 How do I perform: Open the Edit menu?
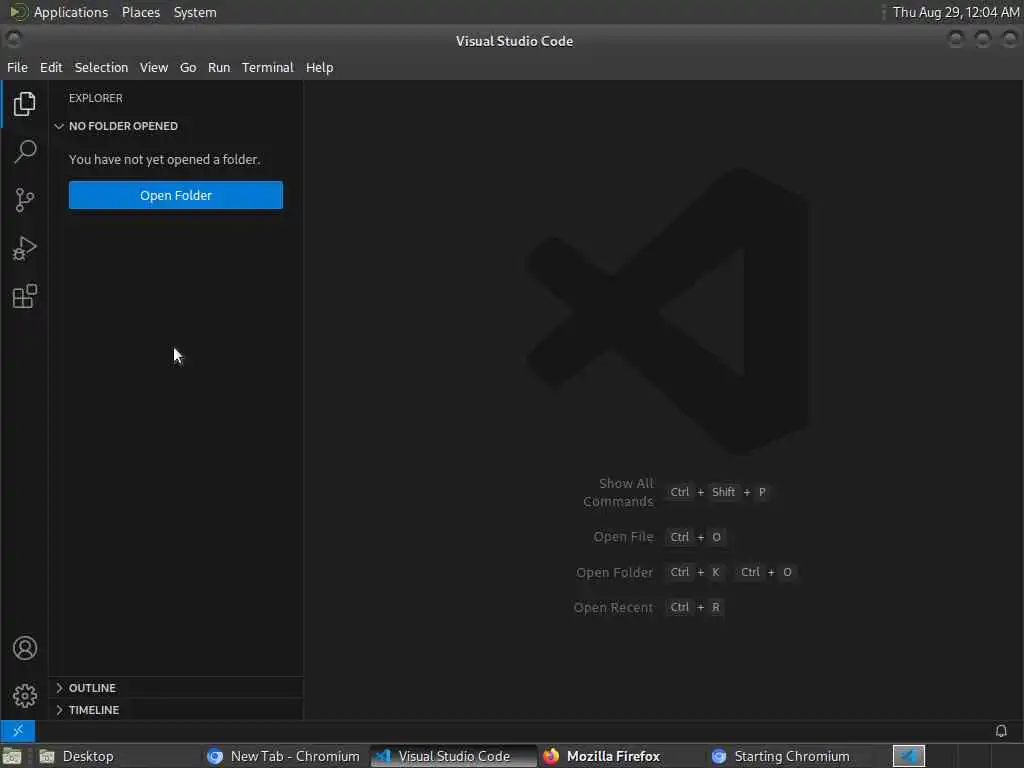pyautogui.click(x=51, y=67)
